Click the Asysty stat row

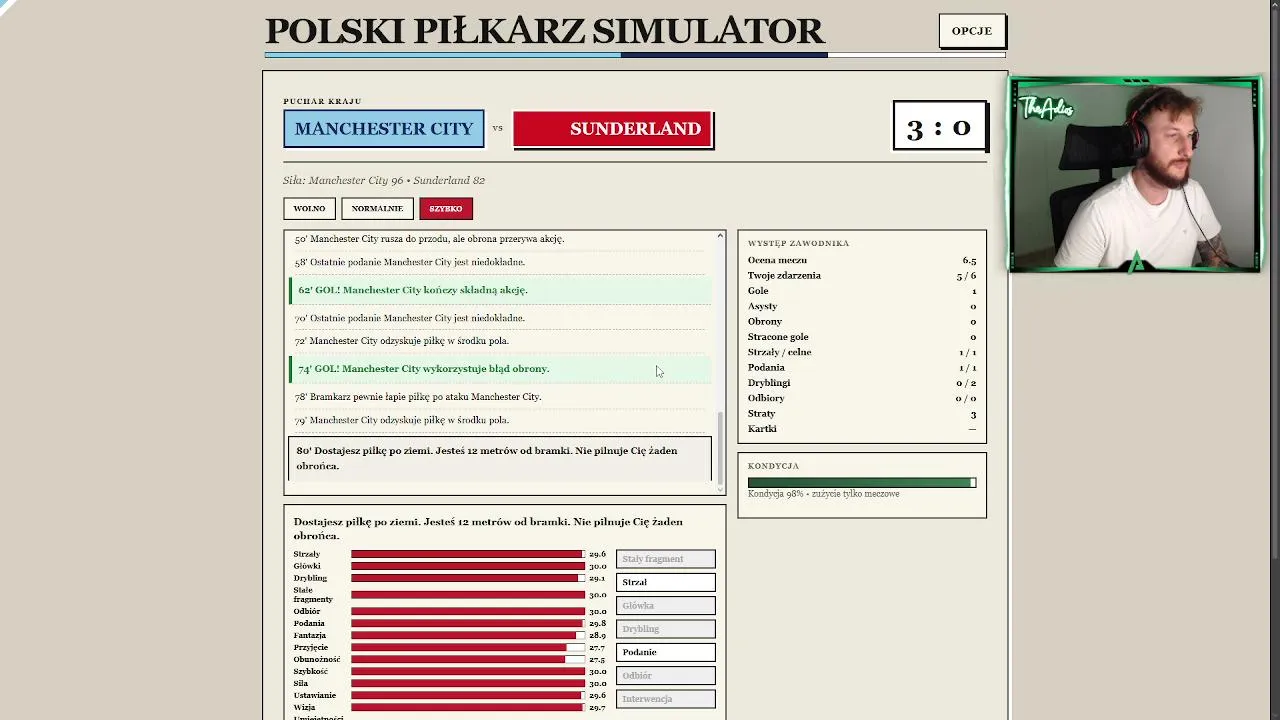click(x=862, y=306)
